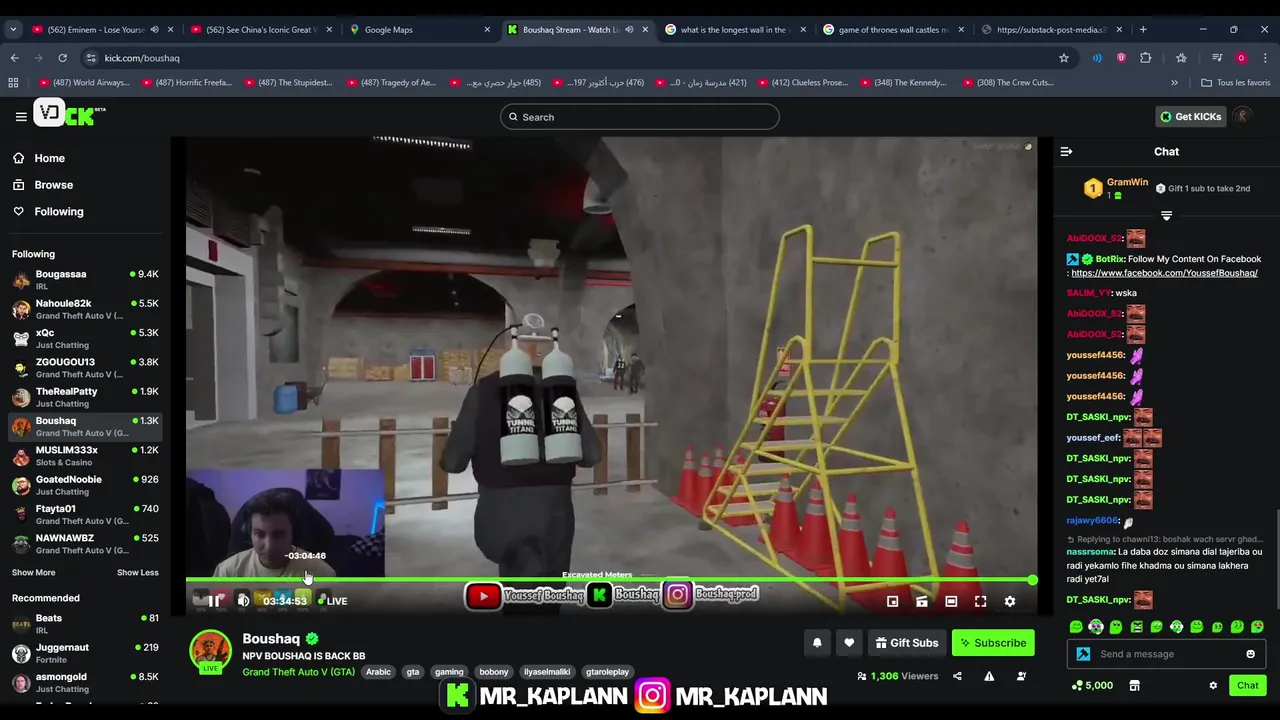Open Chrome media controls icon
Viewport: 1280px width, 720px height.
coord(1217,58)
